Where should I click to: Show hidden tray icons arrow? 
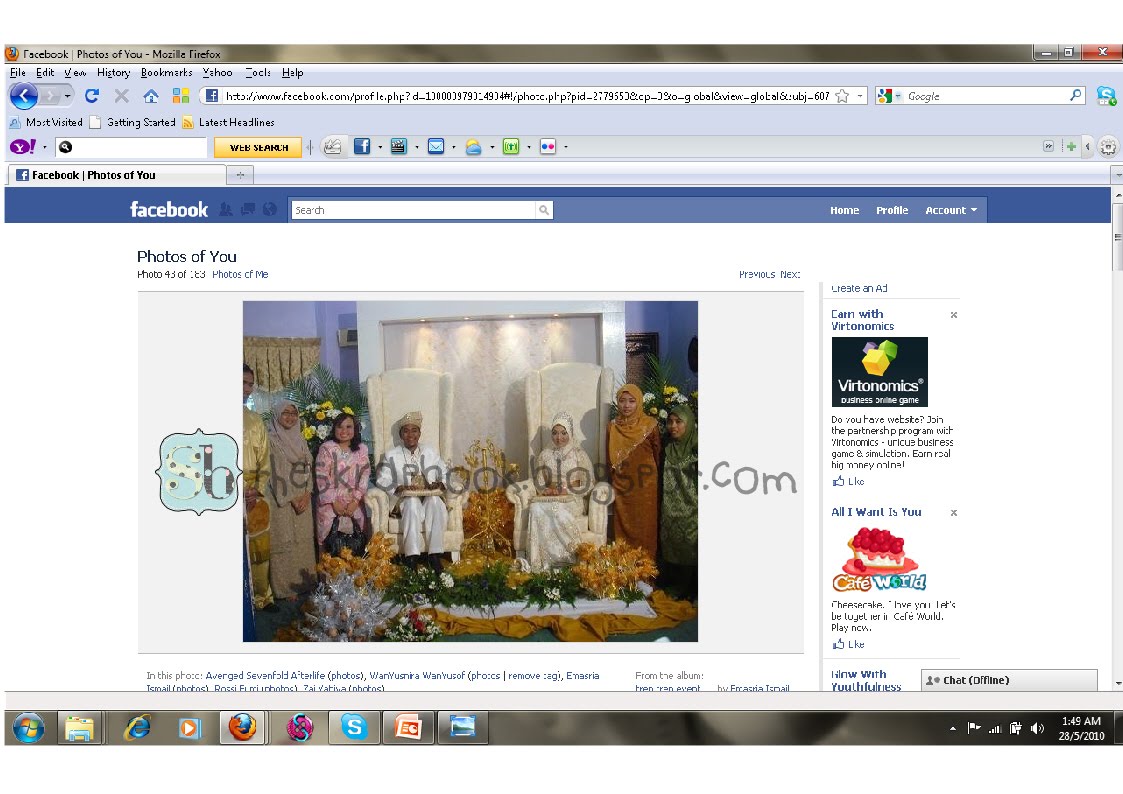953,729
